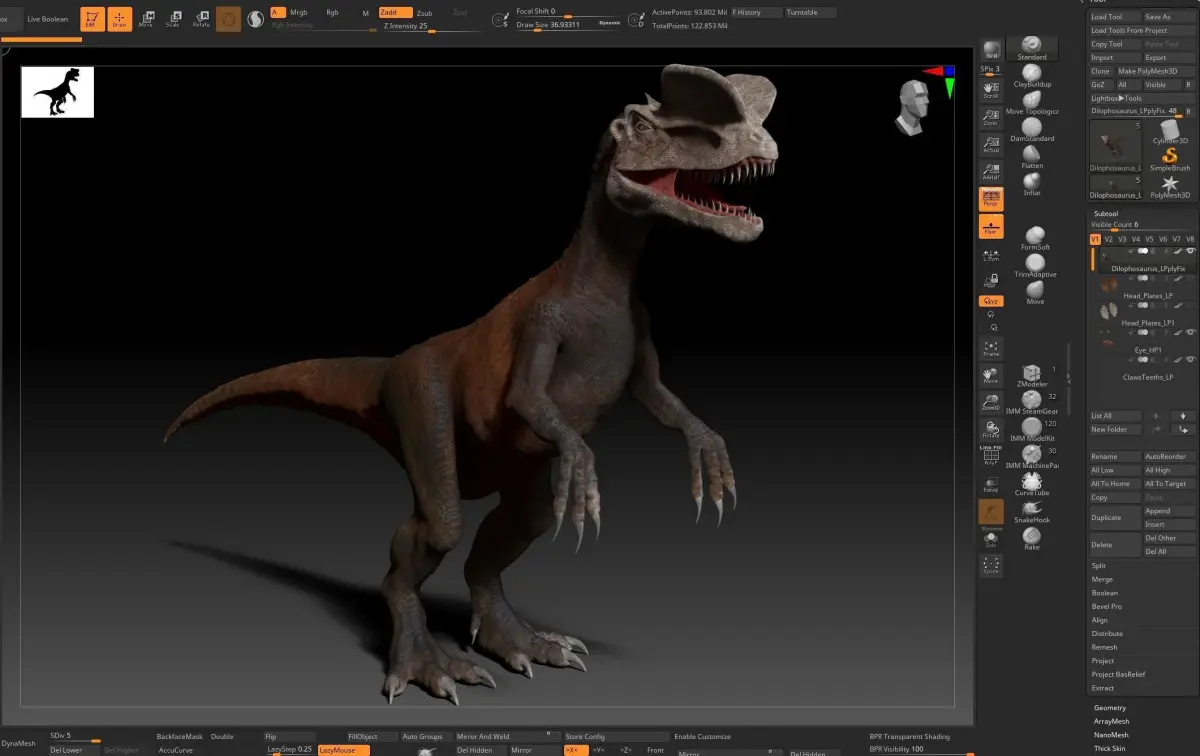Image resolution: width=1200 pixels, height=756 pixels.
Task: Expand the Geometry palette section
Action: point(1109,708)
